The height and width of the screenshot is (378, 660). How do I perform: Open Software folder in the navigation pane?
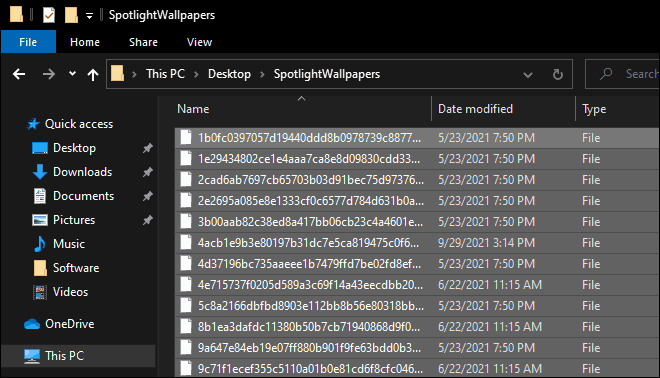click(76, 268)
